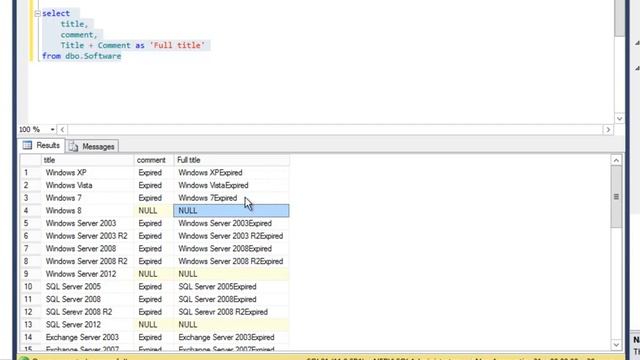Click the results grid scroll down arrow
Screen dimensions: 640x360
click(616, 345)
